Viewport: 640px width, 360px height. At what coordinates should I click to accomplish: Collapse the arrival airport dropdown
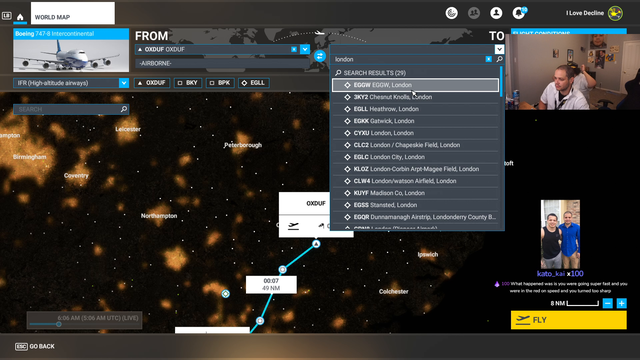click(499, 49)
